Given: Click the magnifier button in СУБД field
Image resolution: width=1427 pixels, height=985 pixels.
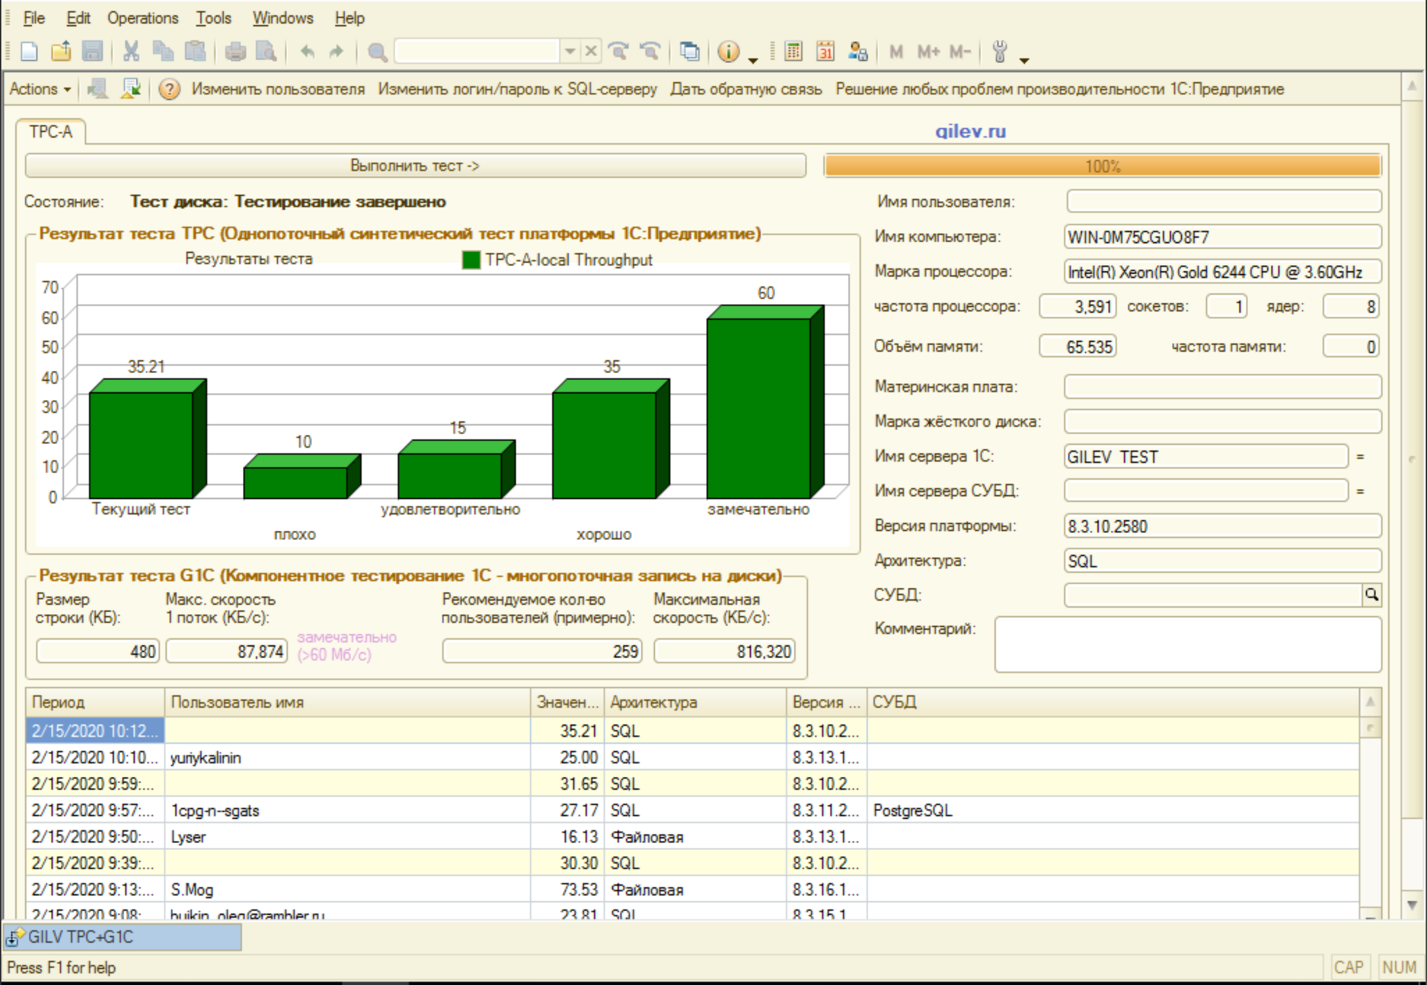Looking at the screenshot, I should point(1371,595).
